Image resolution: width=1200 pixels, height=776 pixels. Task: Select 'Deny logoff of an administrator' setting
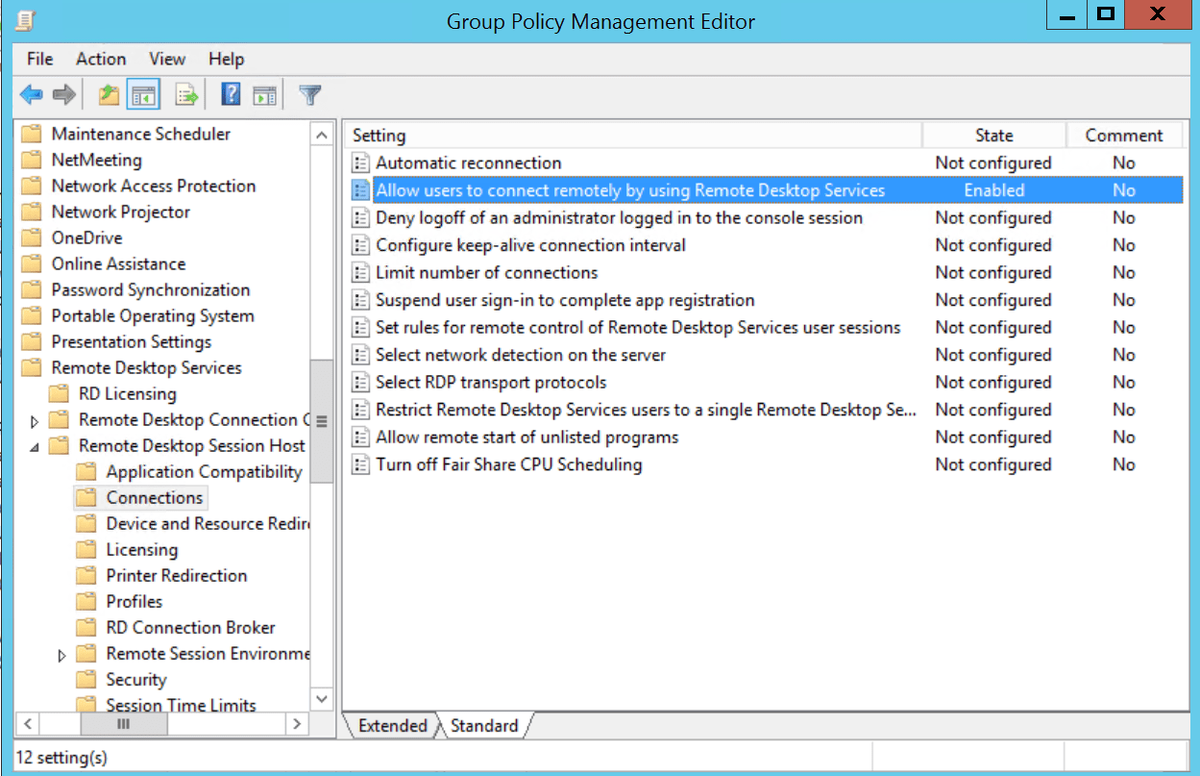click(619, 218)
